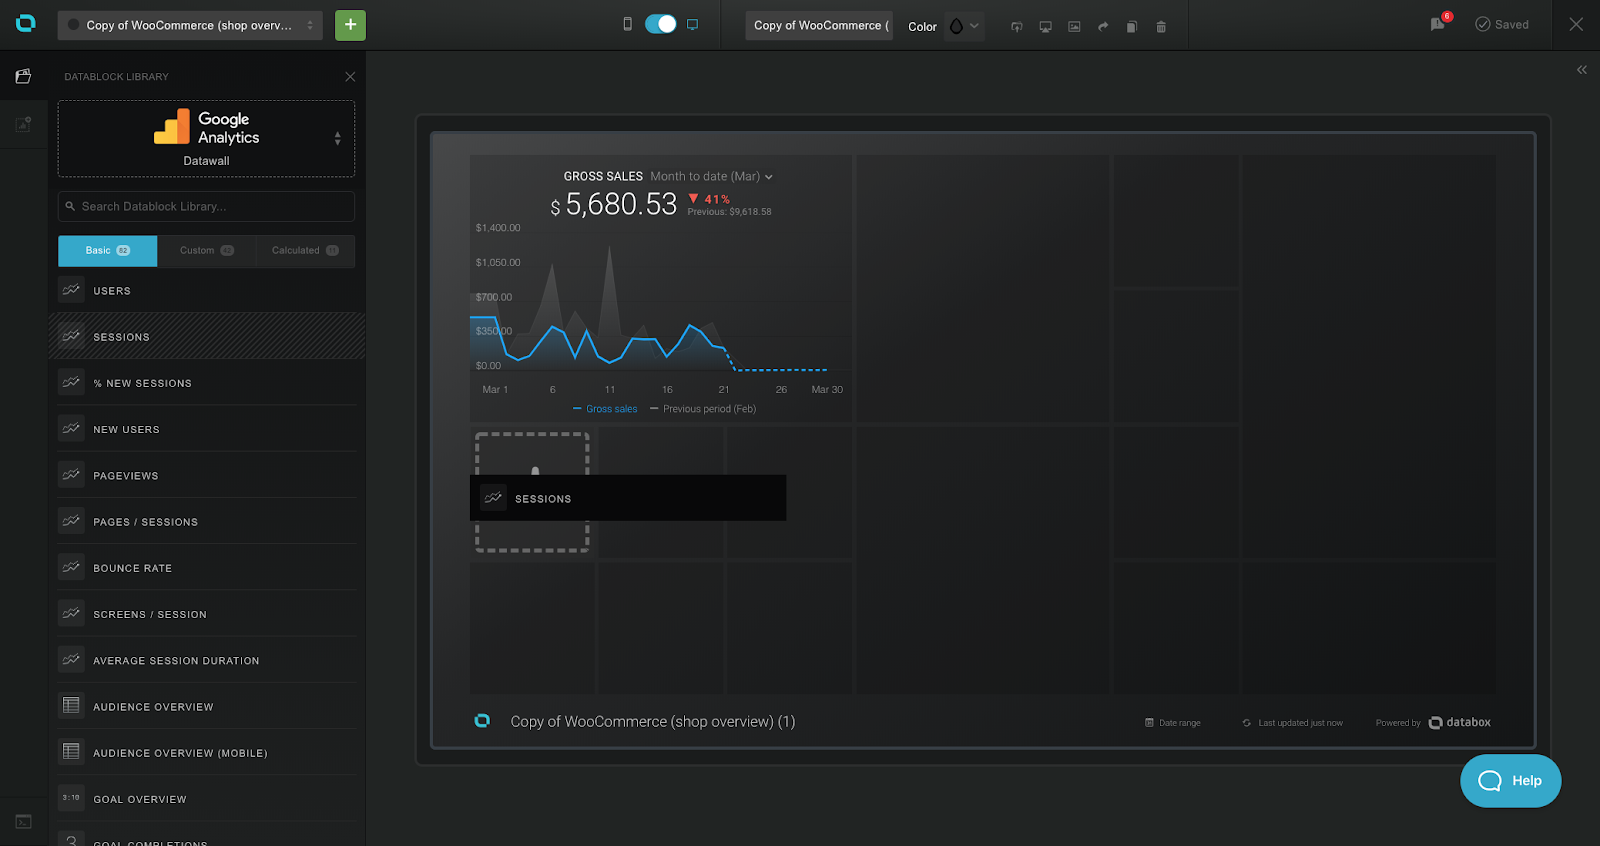Click the 5,680.53 gross sales value
The width and height of the screenshot is (1600, 846).
621,205
